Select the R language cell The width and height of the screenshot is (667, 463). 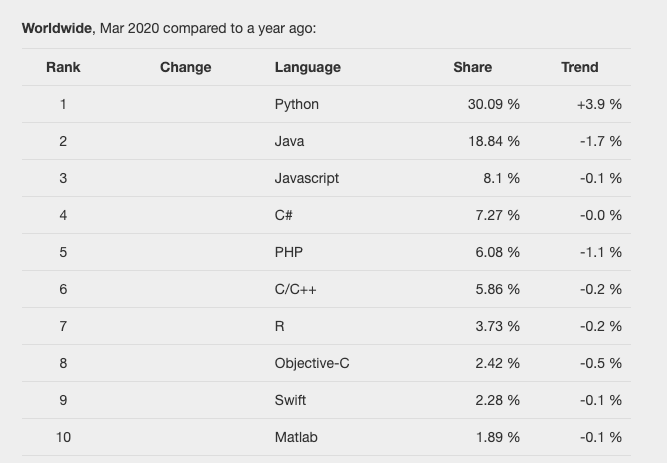click(279, 326)
